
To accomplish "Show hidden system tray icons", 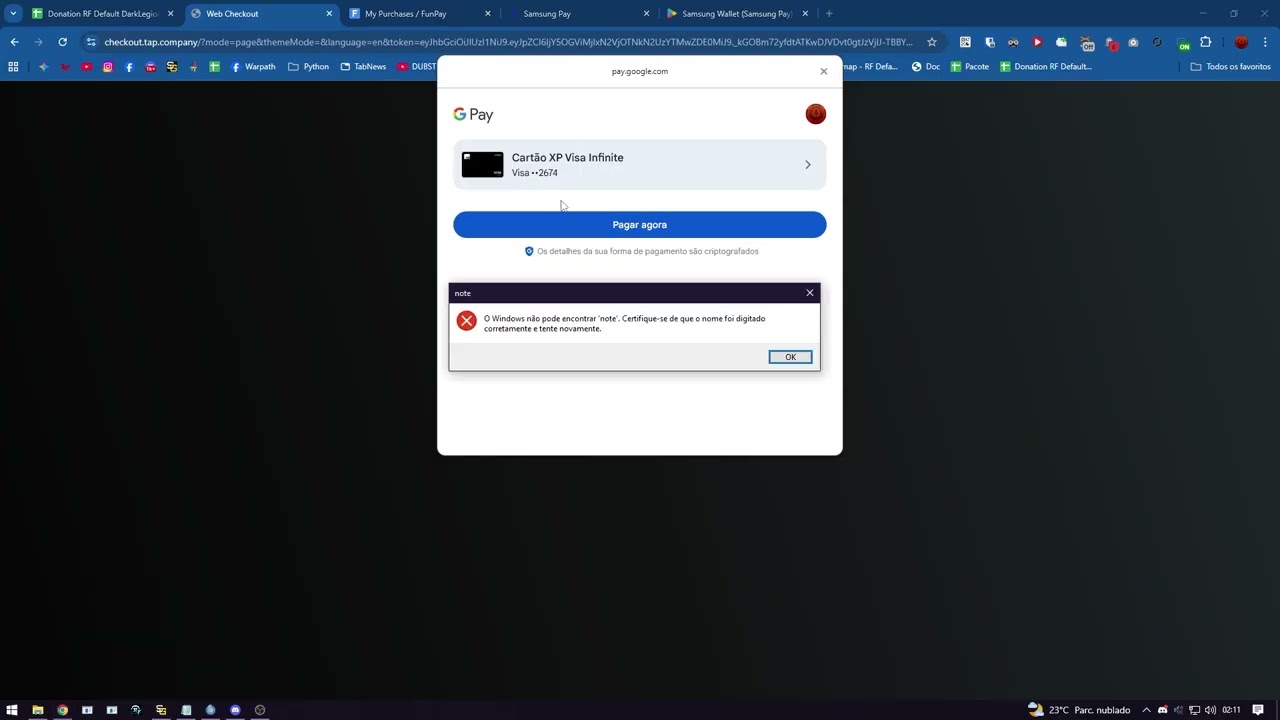I will tap(1147, 710).
